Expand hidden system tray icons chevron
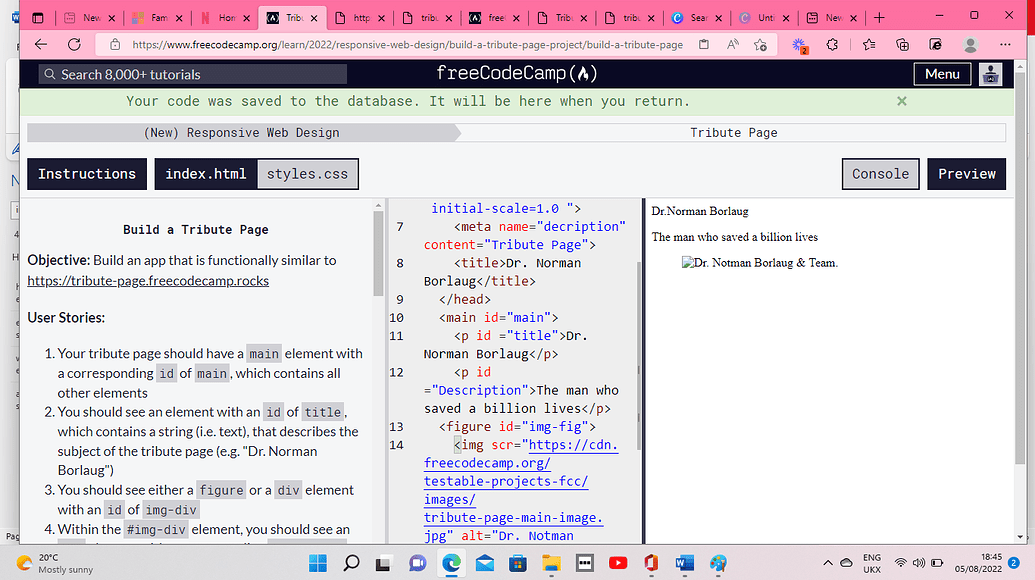This screenshot has height=580, width=1035. coord(828,563)
